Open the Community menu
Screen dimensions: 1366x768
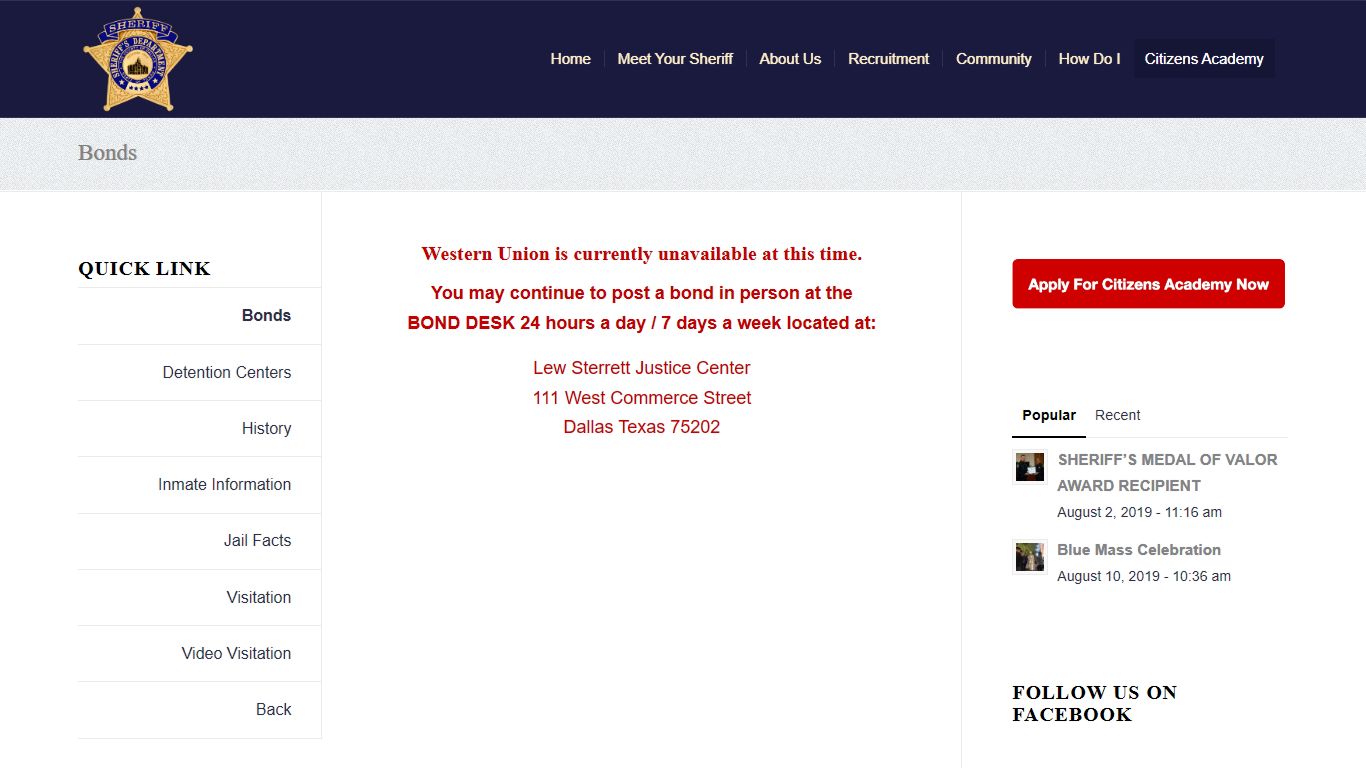point(994,59)
